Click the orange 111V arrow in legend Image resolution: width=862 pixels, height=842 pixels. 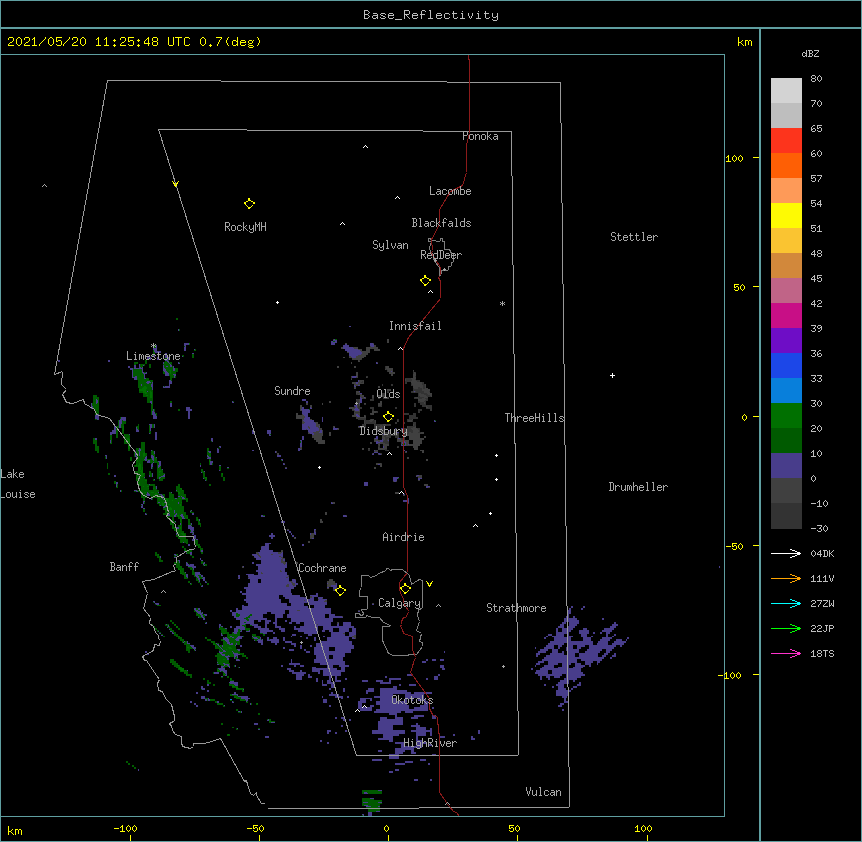coord(786,578)
